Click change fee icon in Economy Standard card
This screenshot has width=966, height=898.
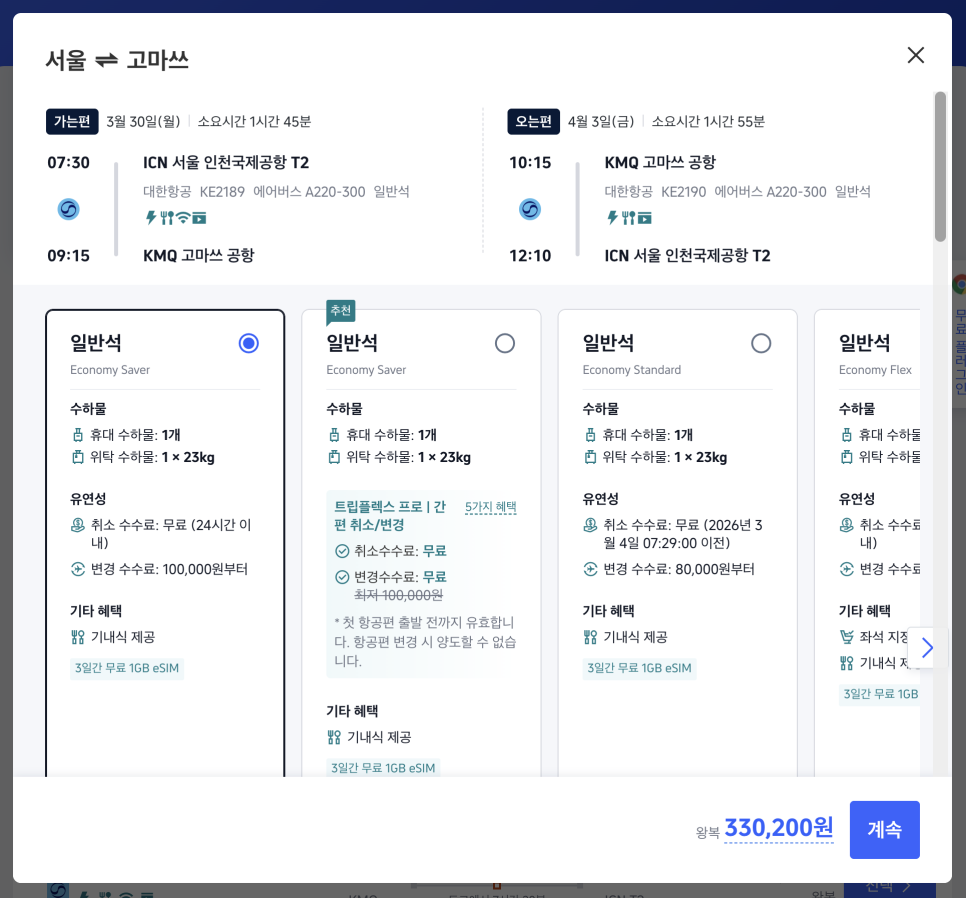click(x=590, y=569)
